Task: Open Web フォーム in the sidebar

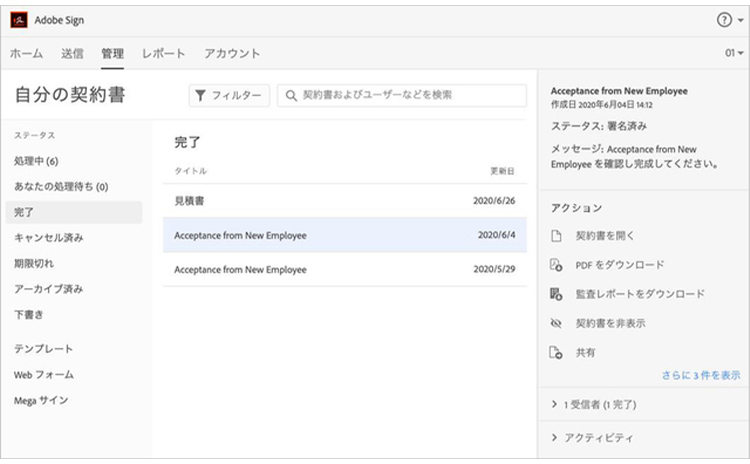Action: [x=44, y=375]
